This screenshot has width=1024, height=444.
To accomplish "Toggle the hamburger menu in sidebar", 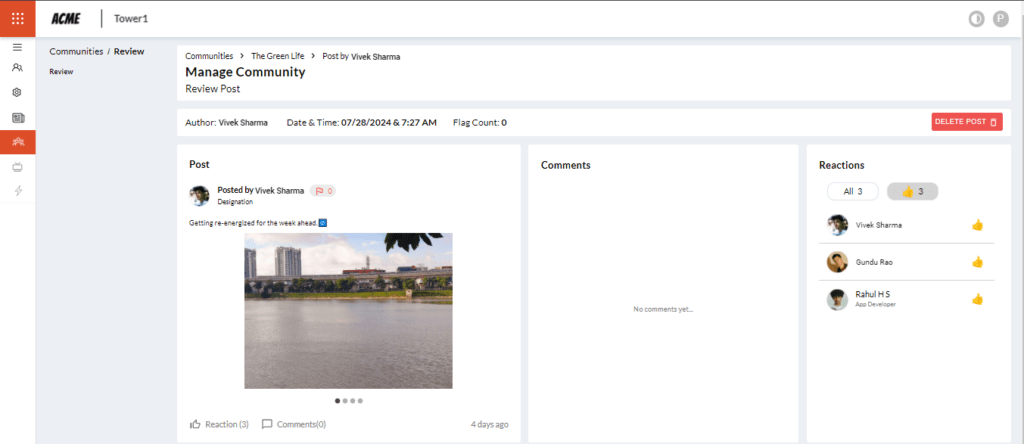I will (17, 47).
